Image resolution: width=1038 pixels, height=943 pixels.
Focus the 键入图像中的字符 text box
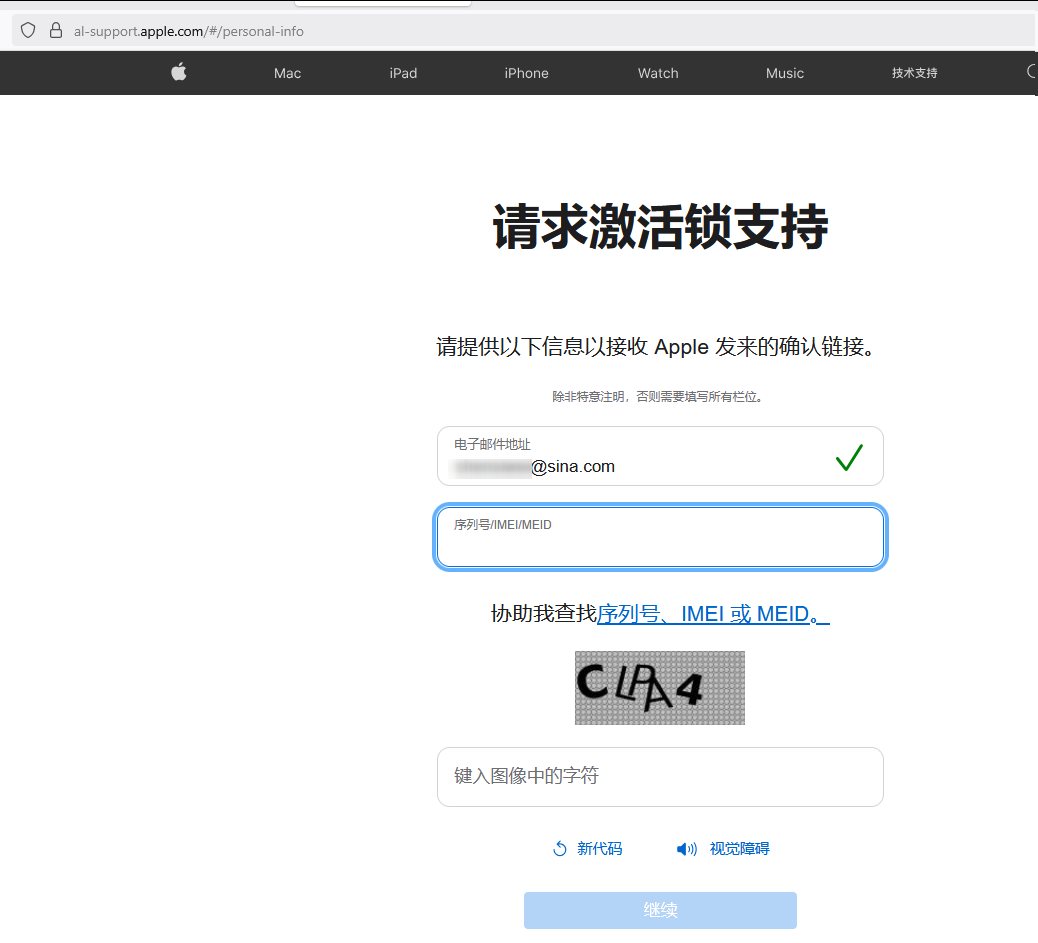point(660,776)
